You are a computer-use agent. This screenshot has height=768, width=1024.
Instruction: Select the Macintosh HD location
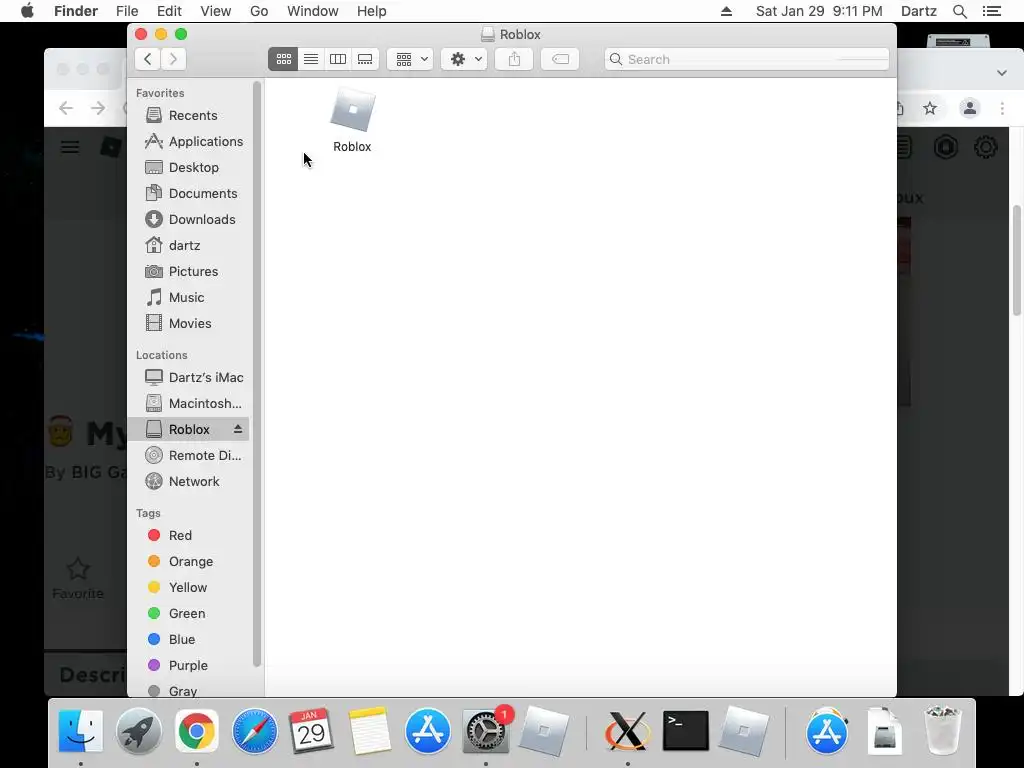click(188, 404)
